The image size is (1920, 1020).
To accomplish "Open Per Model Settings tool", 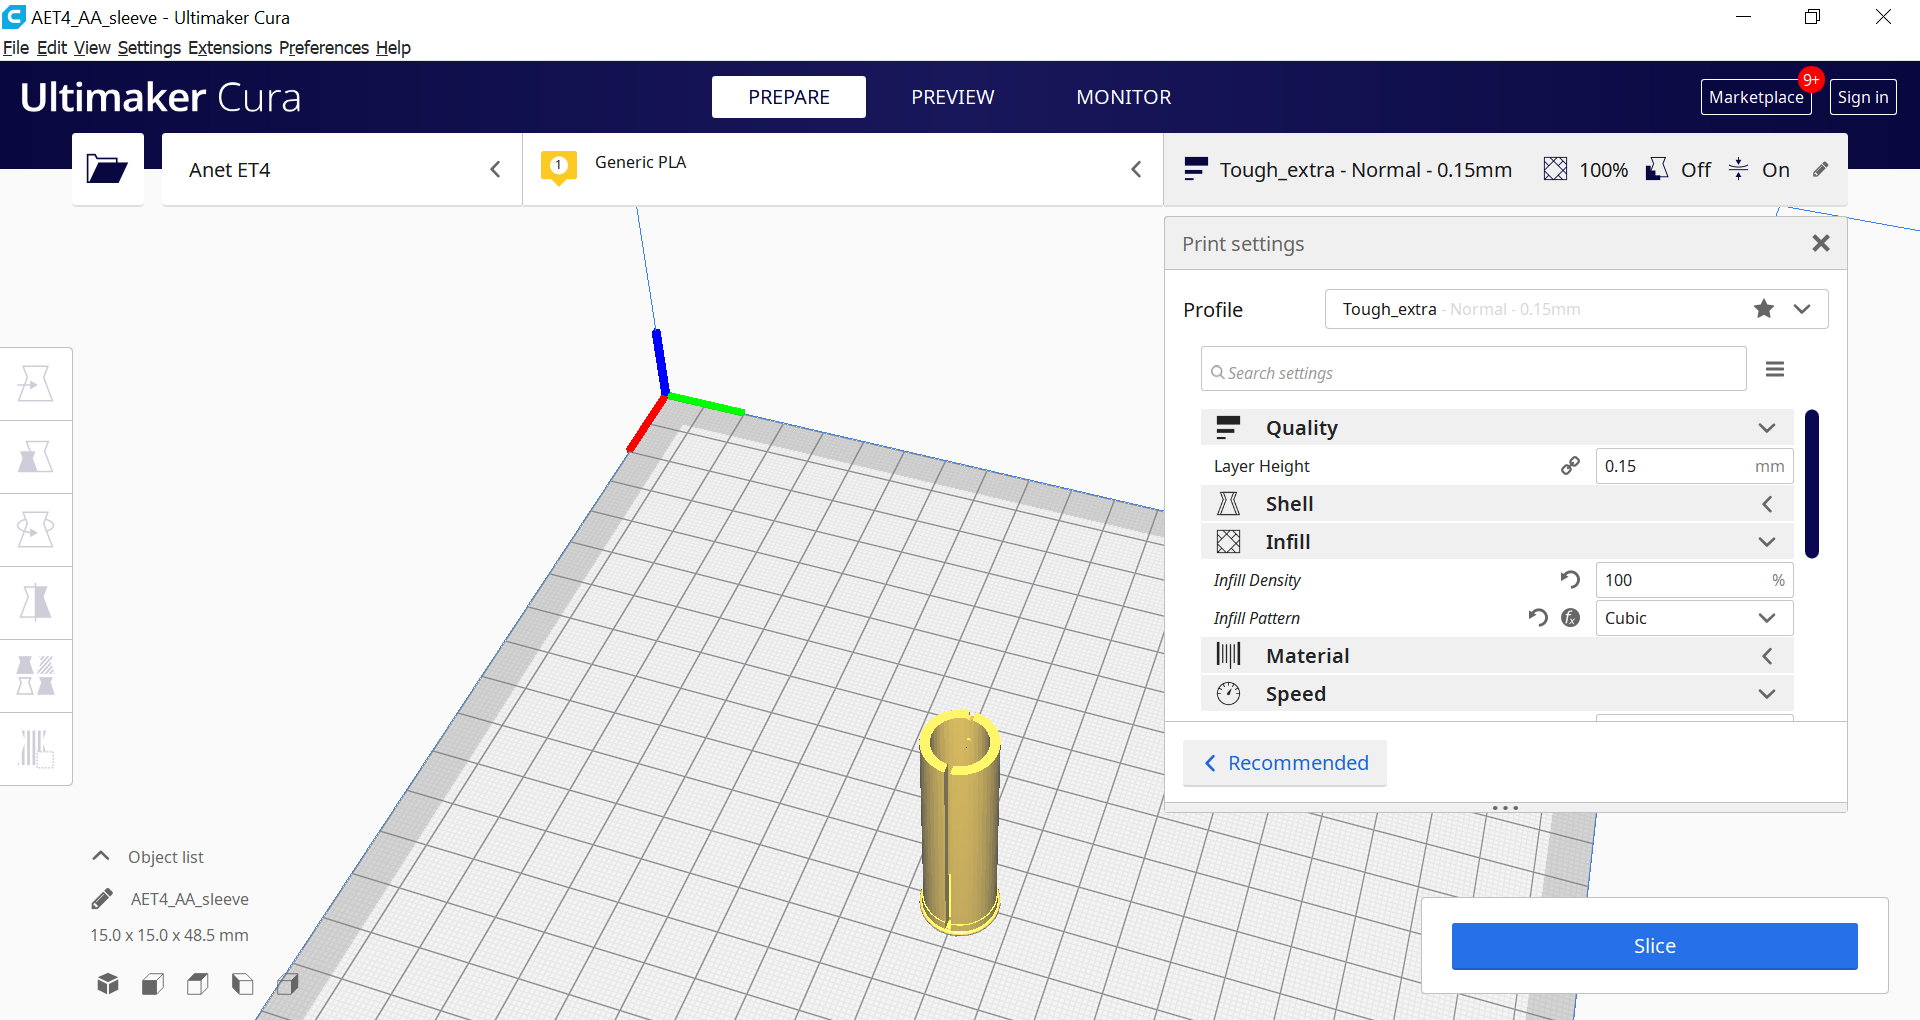I will click(36, 676).
